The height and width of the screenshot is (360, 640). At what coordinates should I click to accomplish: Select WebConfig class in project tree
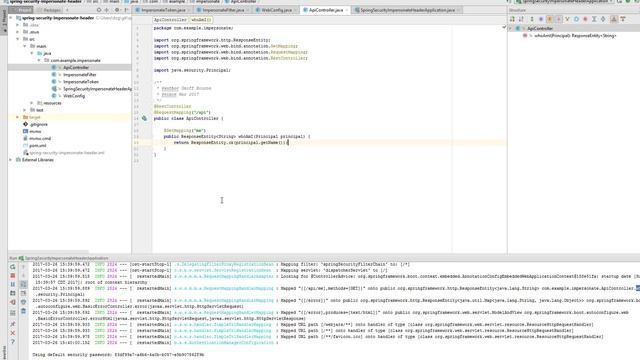[x=74, y=96]
